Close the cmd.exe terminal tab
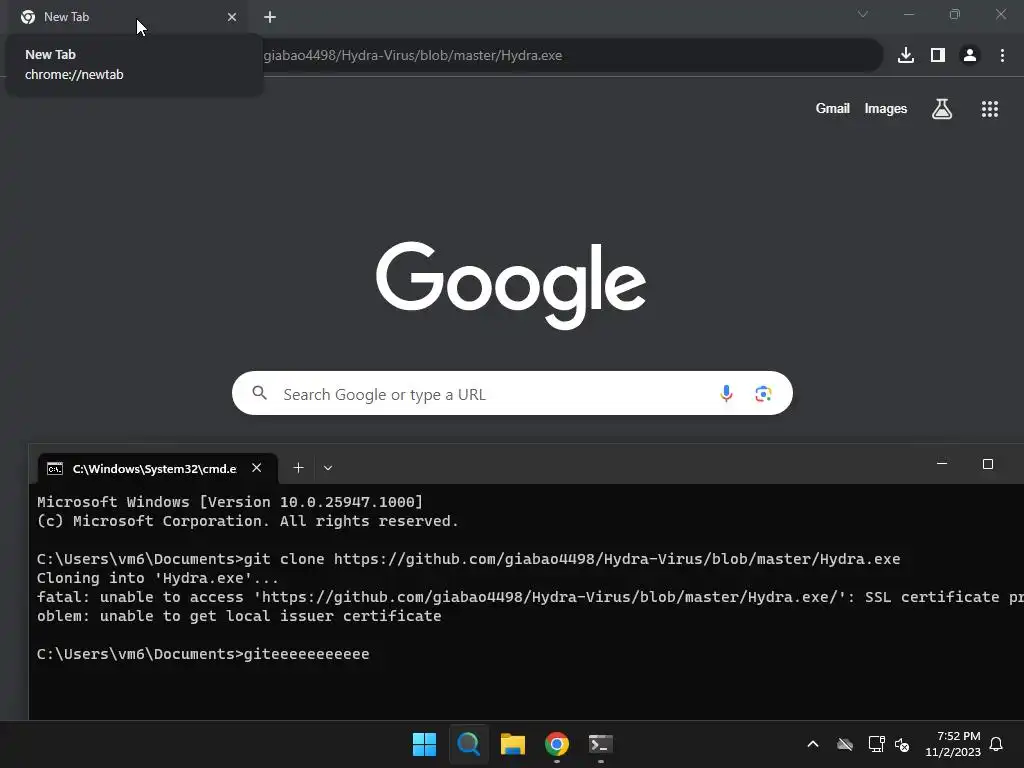 click(x=257, y=468)
